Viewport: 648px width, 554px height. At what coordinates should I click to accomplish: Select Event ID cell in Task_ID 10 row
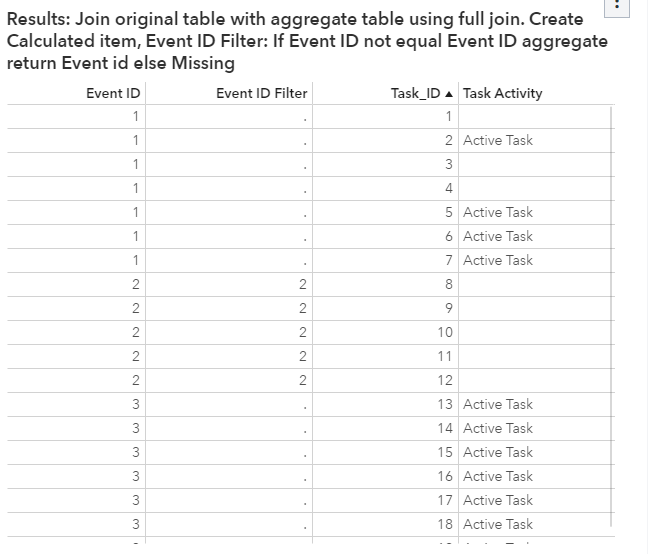point(135,333)
